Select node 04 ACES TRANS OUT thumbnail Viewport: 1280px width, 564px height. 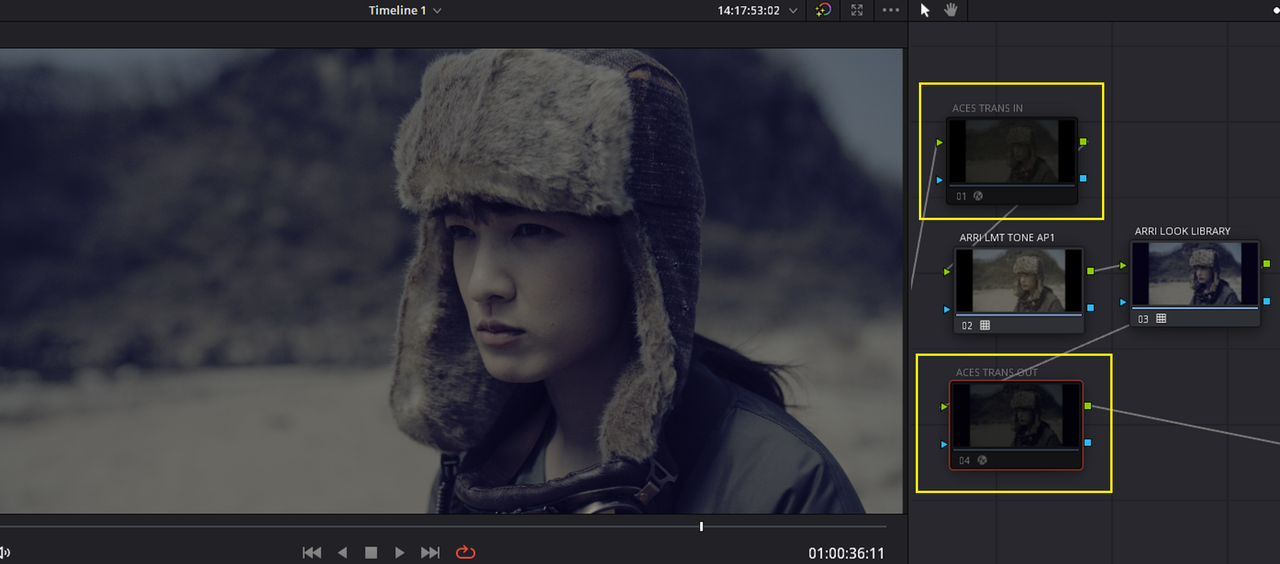1016,415
